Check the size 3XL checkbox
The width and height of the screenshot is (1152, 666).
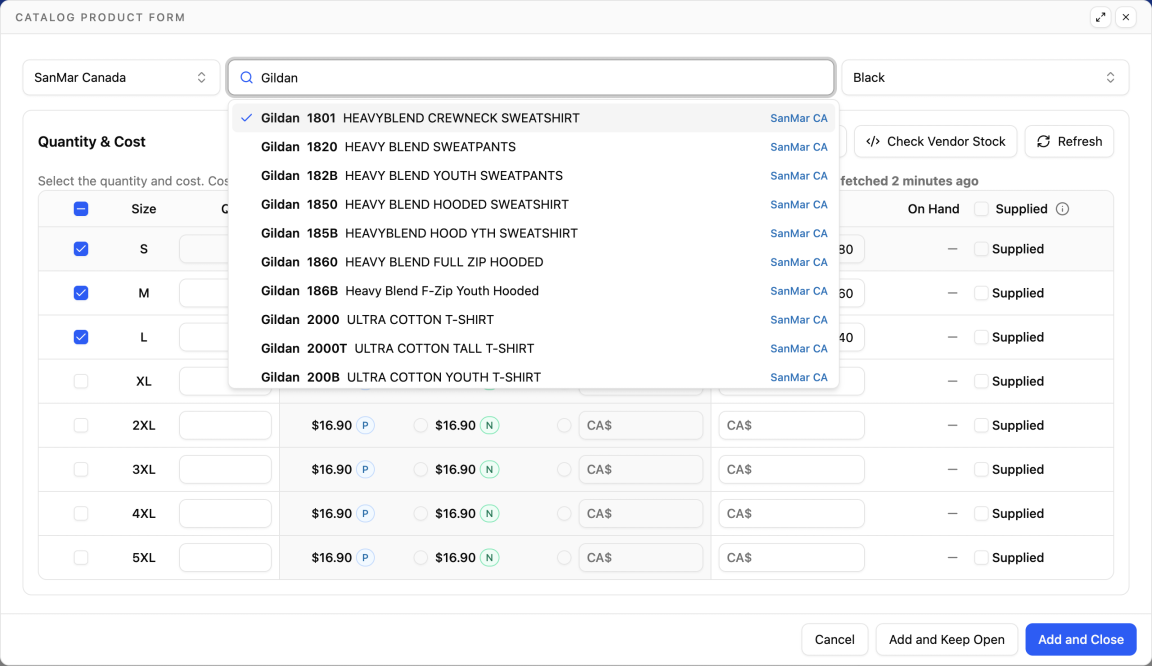coord(81,469)
